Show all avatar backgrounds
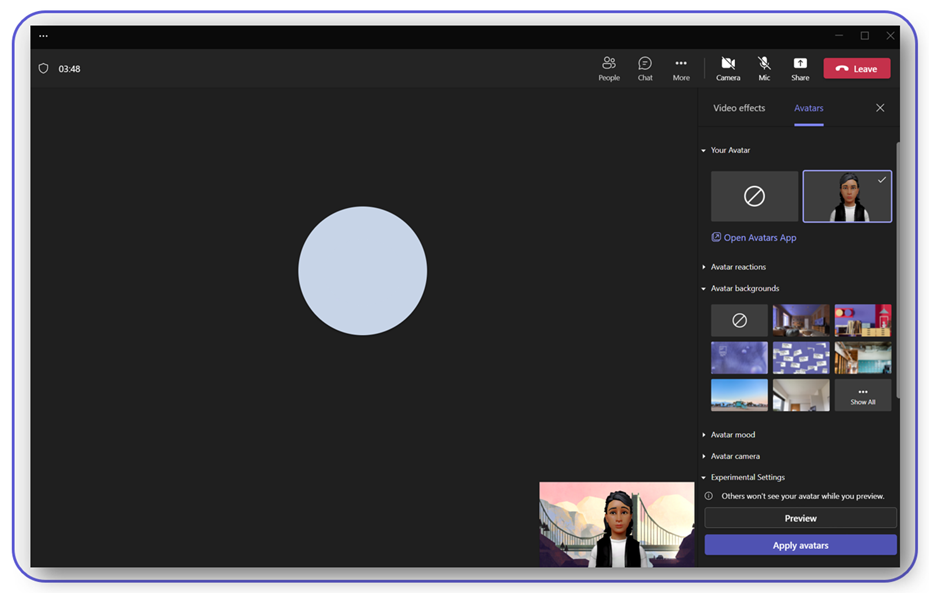The height and width of the screenshot is (593, 929). (x=862, y=396)
